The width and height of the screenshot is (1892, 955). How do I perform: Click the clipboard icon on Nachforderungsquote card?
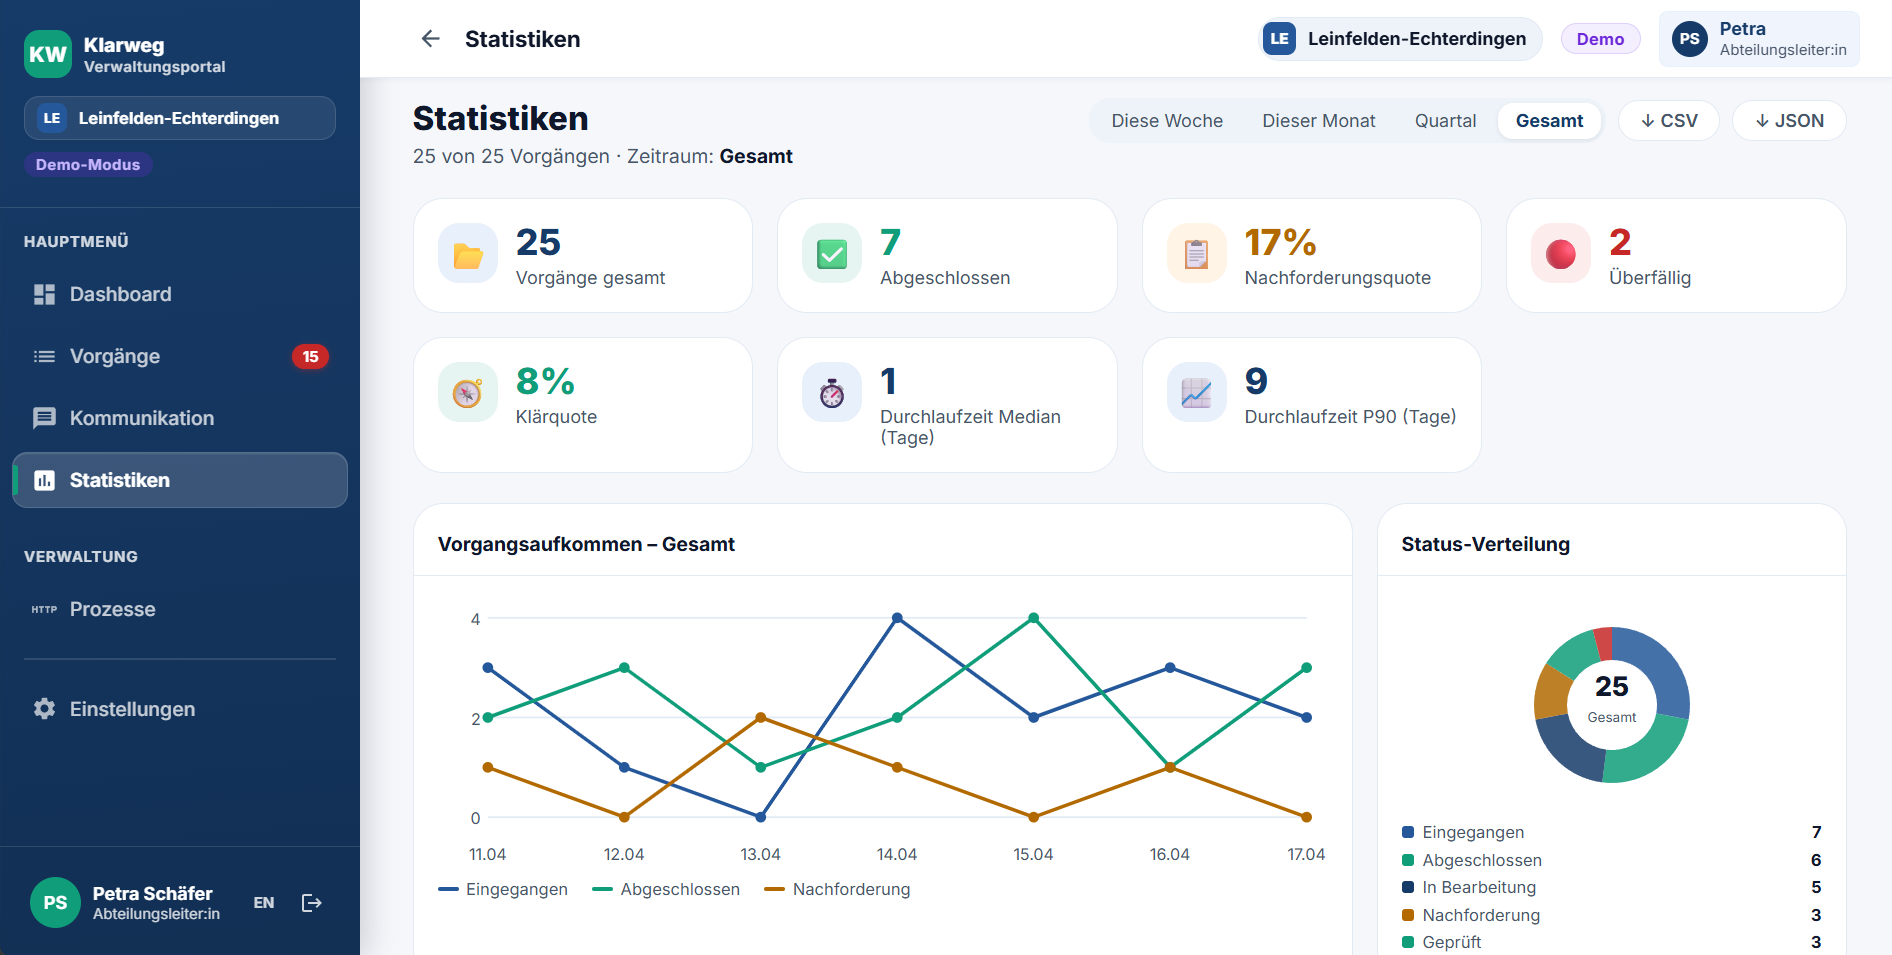pos(1197,254)
